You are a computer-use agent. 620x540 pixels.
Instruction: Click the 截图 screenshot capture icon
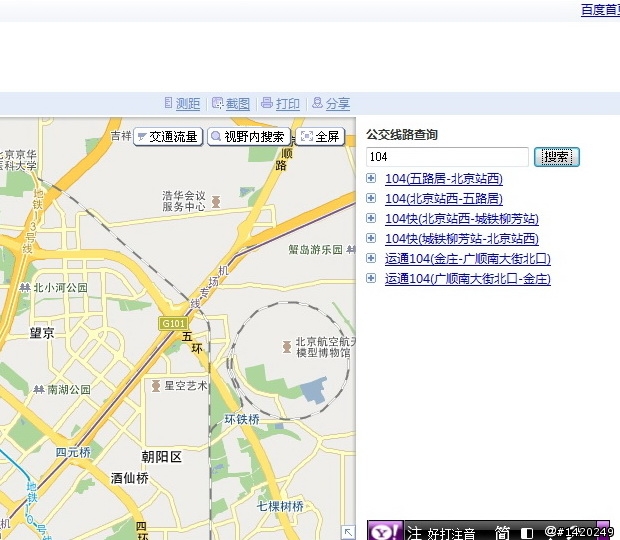(x=218, y=103)
